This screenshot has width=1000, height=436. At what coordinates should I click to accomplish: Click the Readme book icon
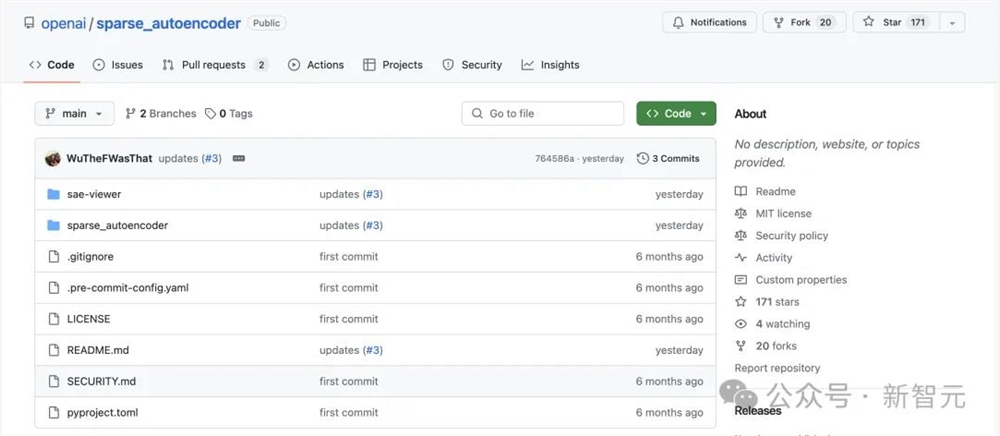point(741,191)
